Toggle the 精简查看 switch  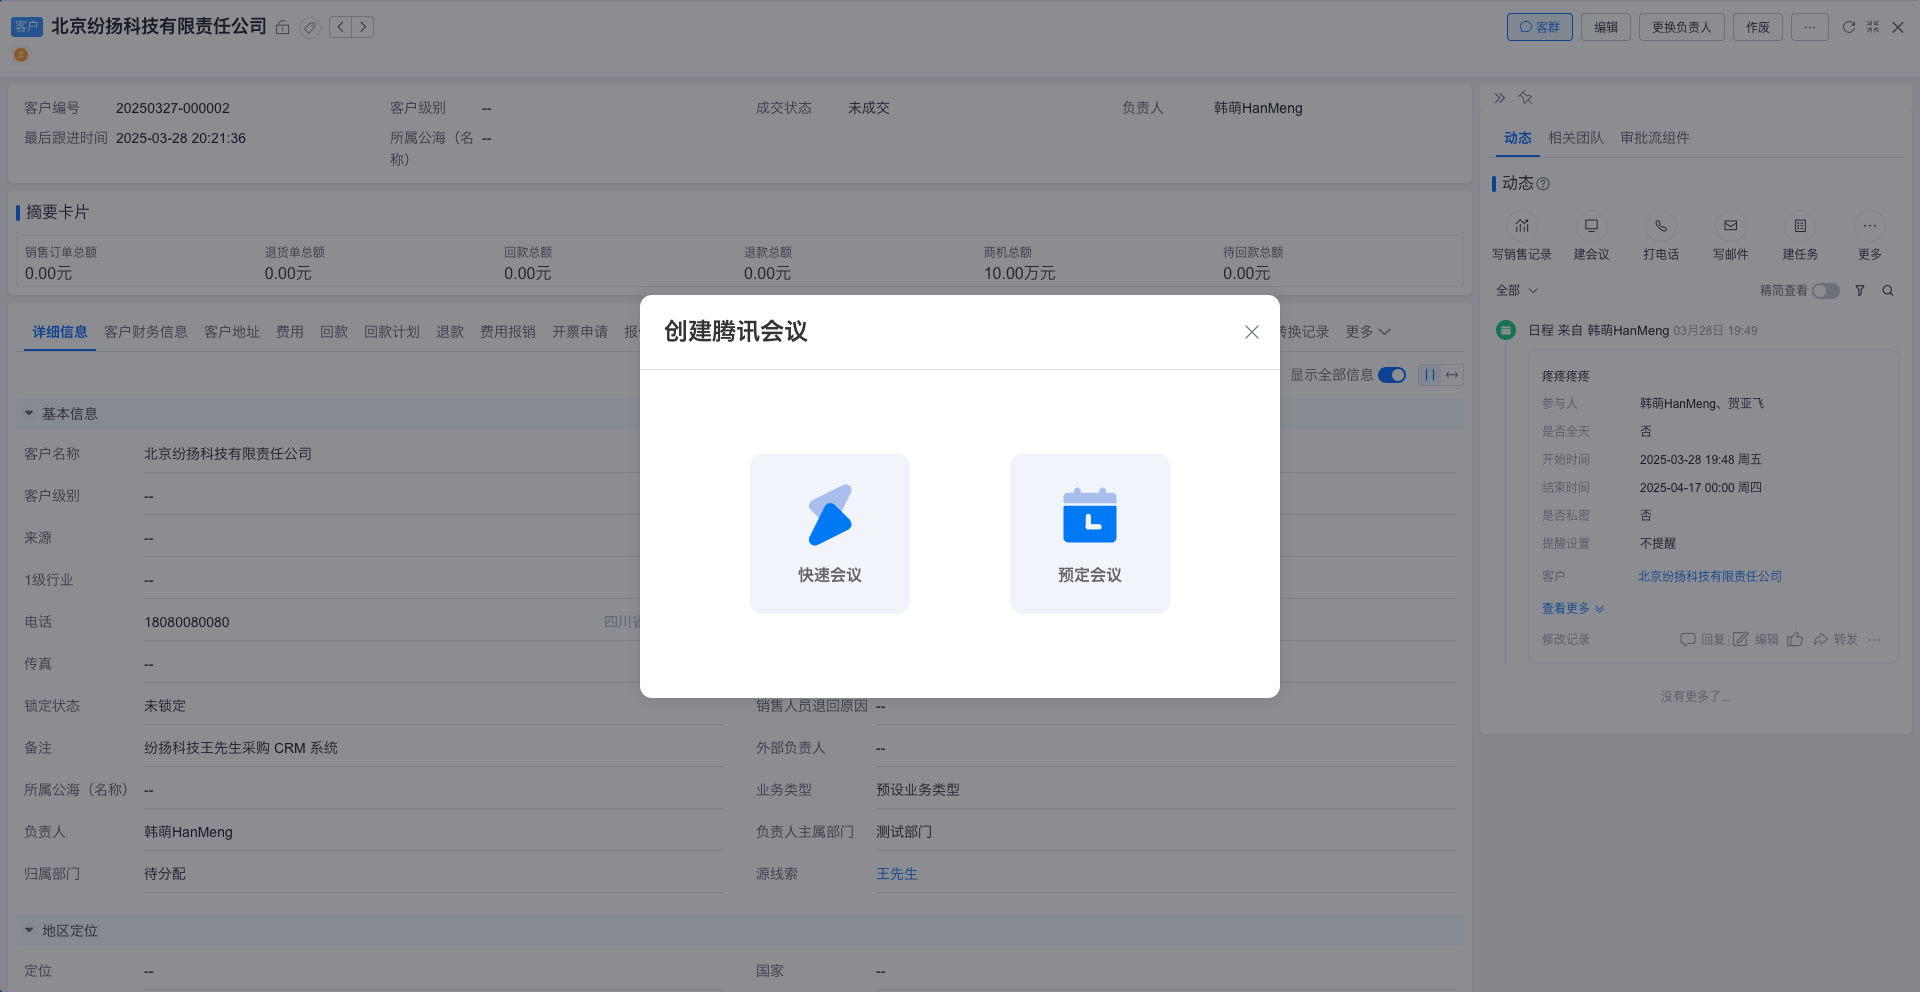tap(1826, 291)
